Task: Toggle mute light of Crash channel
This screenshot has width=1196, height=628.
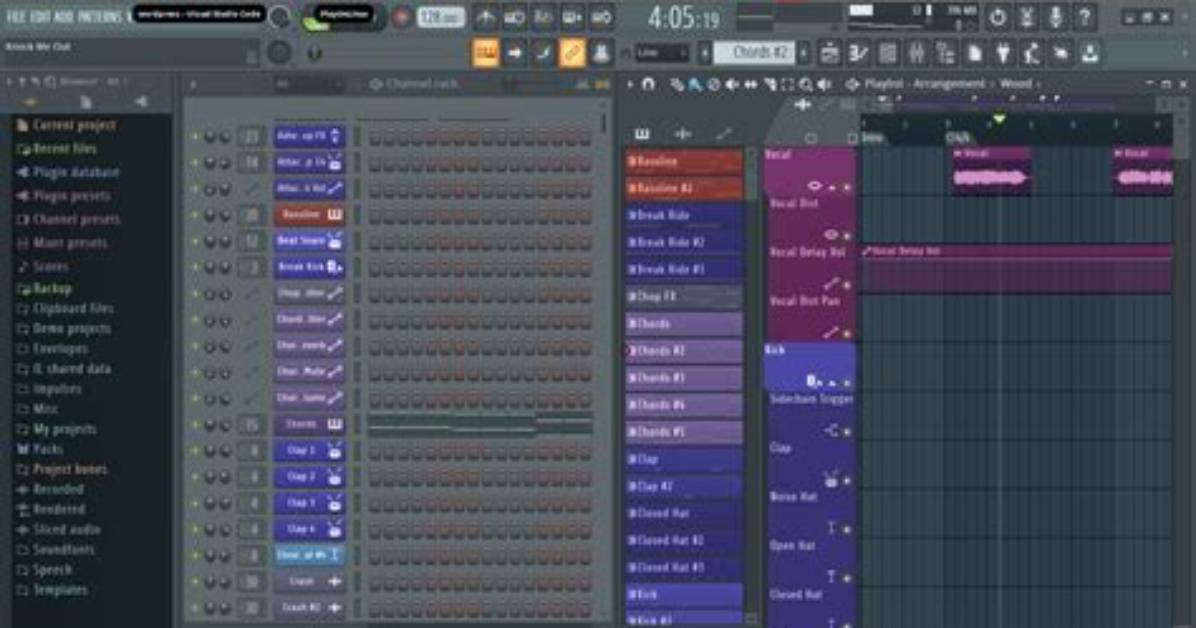Action: [x=195, y=582]
